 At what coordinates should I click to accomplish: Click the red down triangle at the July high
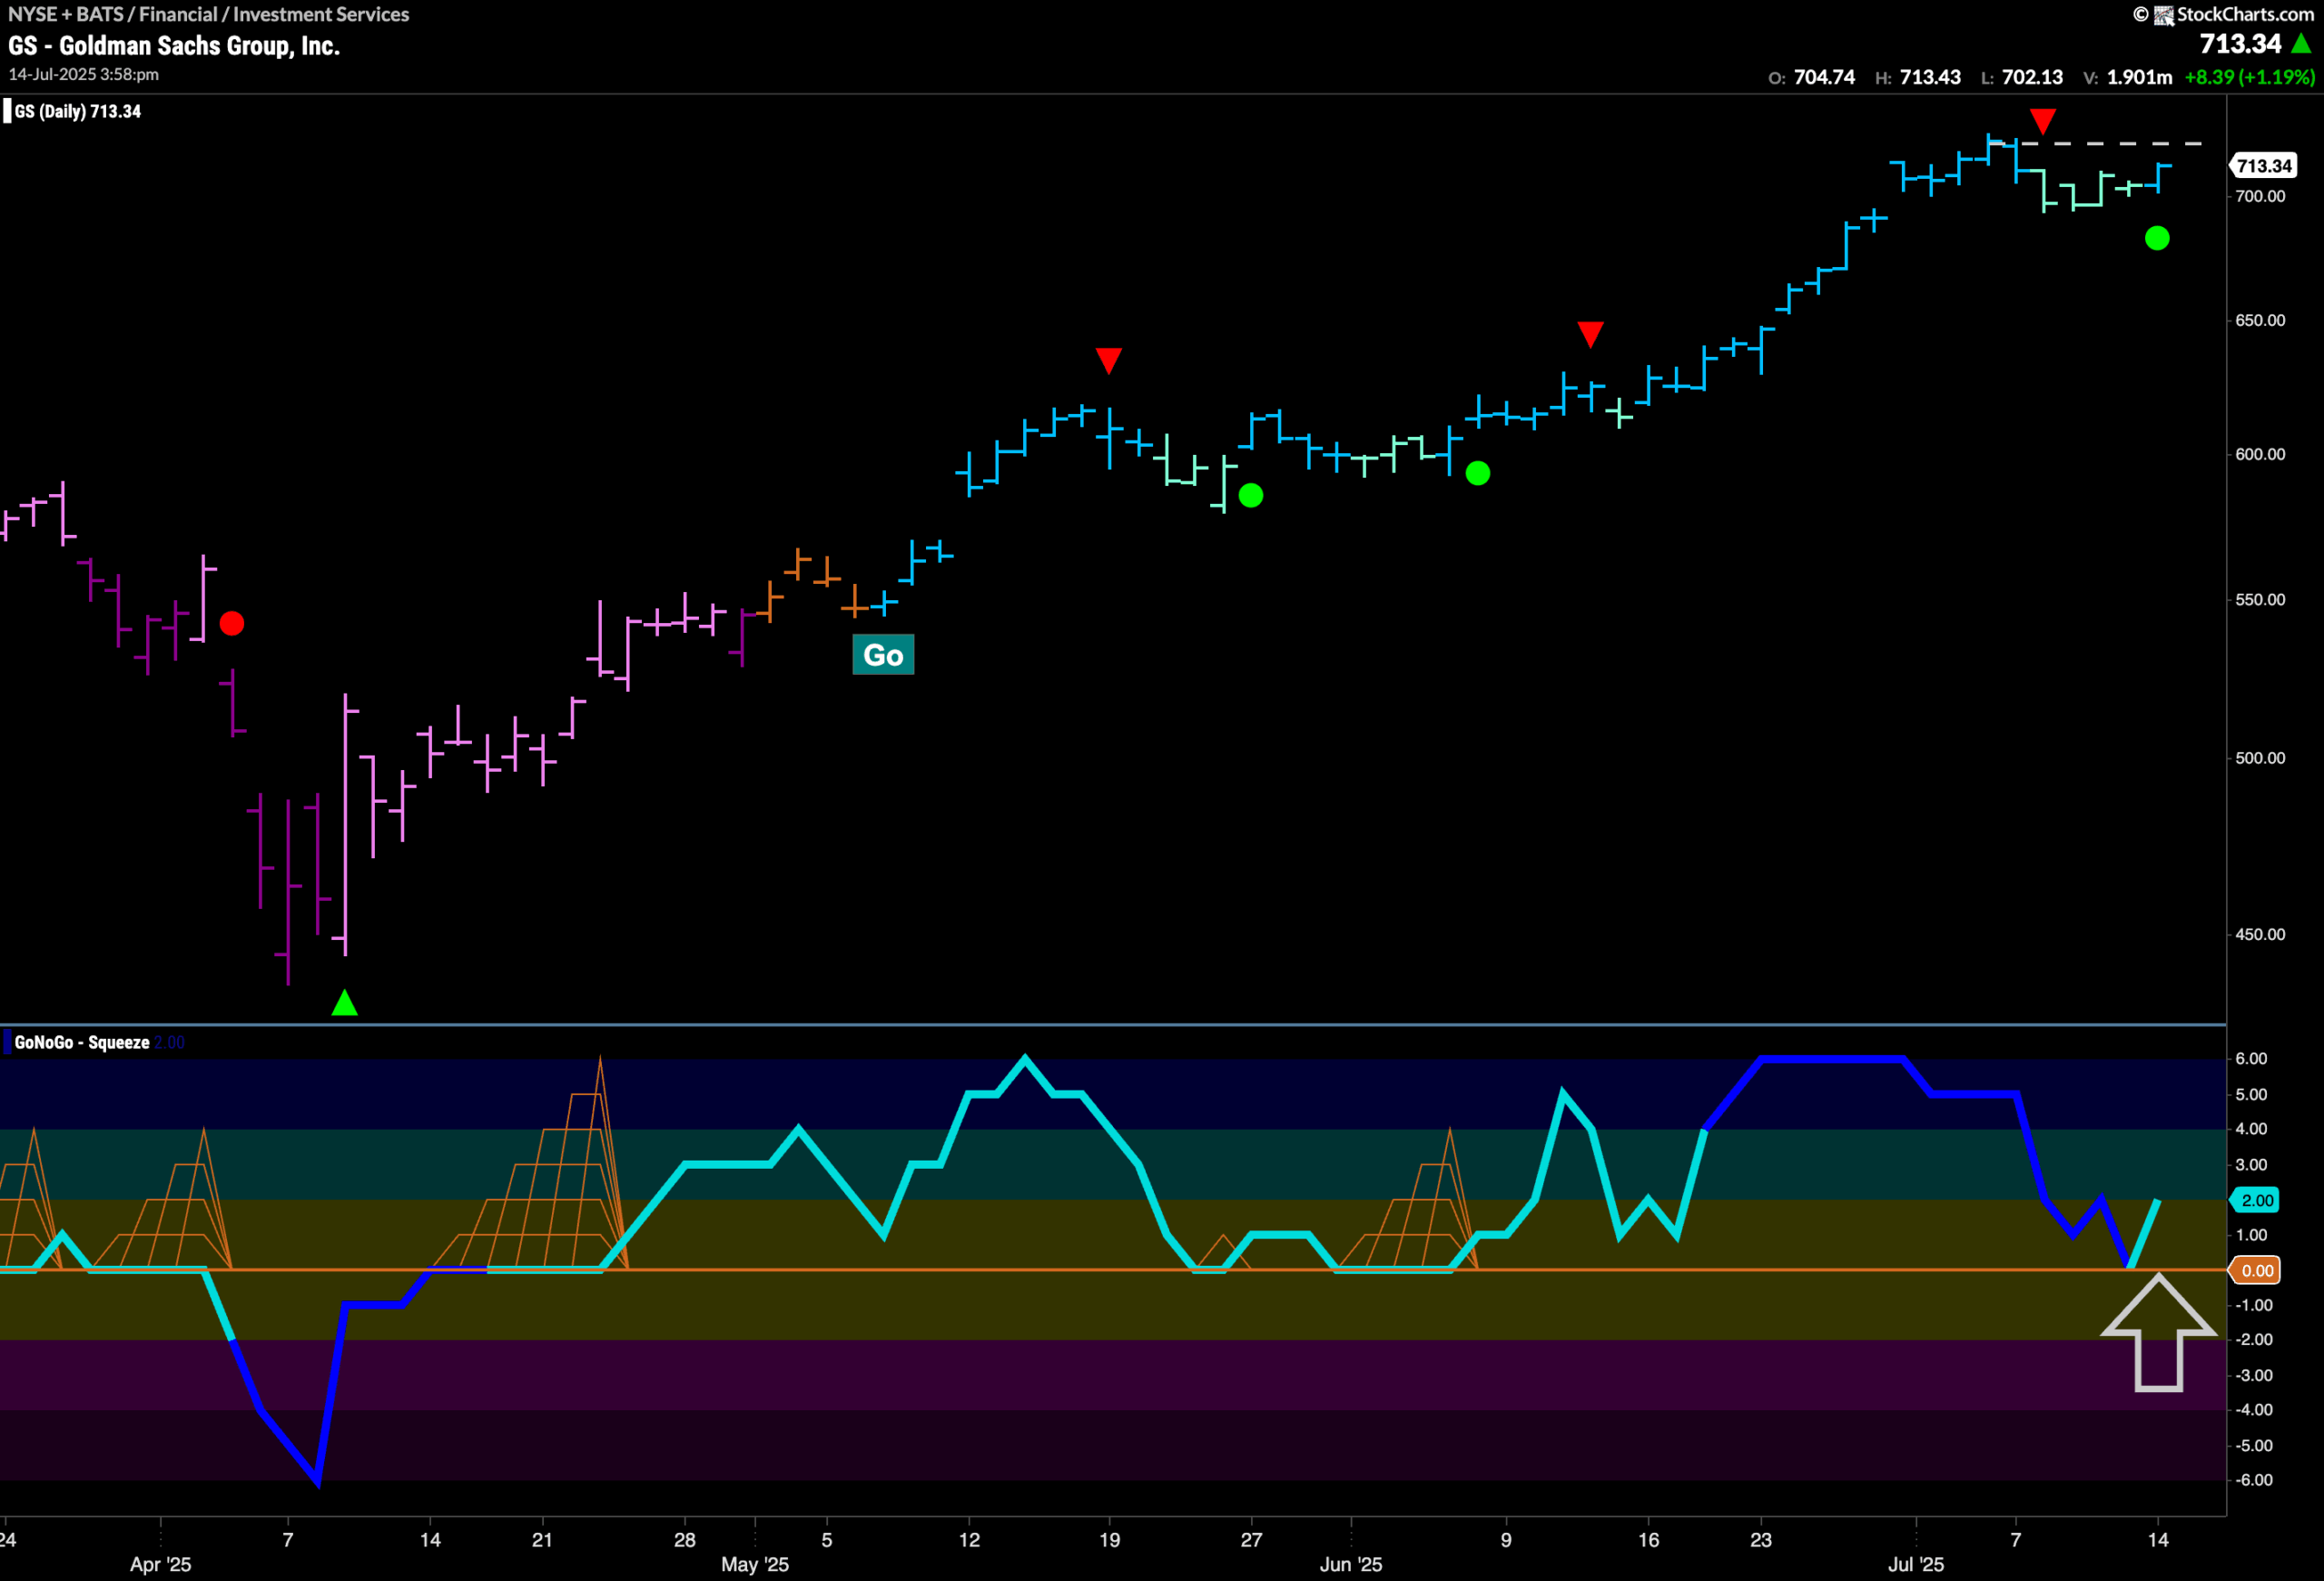click(x=2043, y=122)
